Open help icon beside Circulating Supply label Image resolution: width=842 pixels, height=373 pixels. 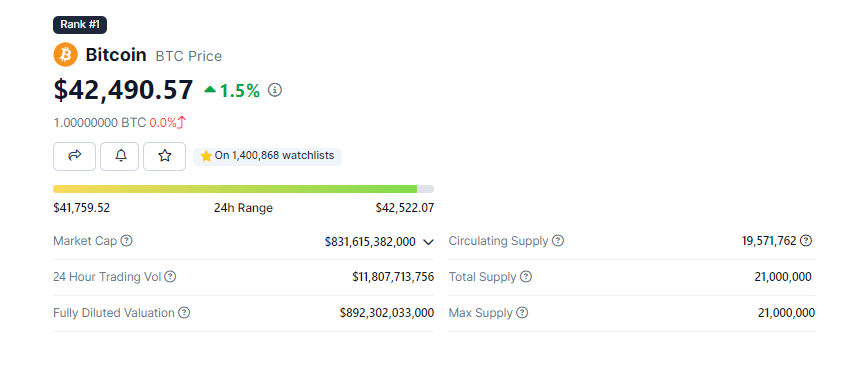(558, 241)
